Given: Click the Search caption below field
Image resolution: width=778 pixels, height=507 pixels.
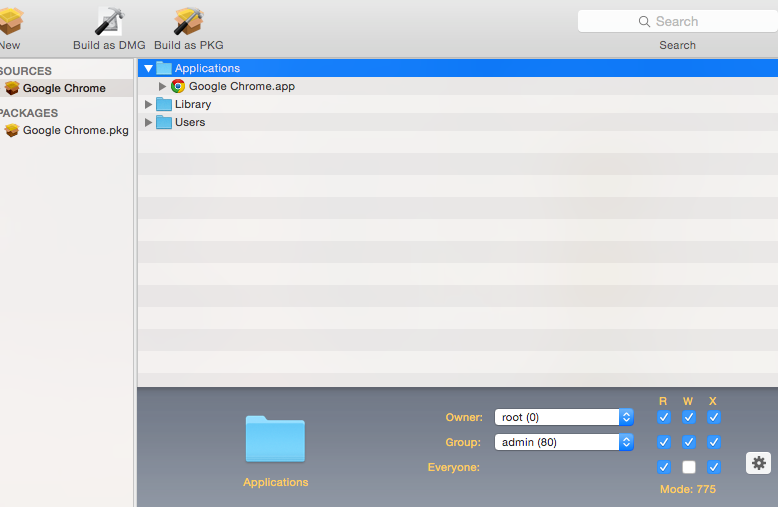Looking at the screenshot, I should coord(677,45).
